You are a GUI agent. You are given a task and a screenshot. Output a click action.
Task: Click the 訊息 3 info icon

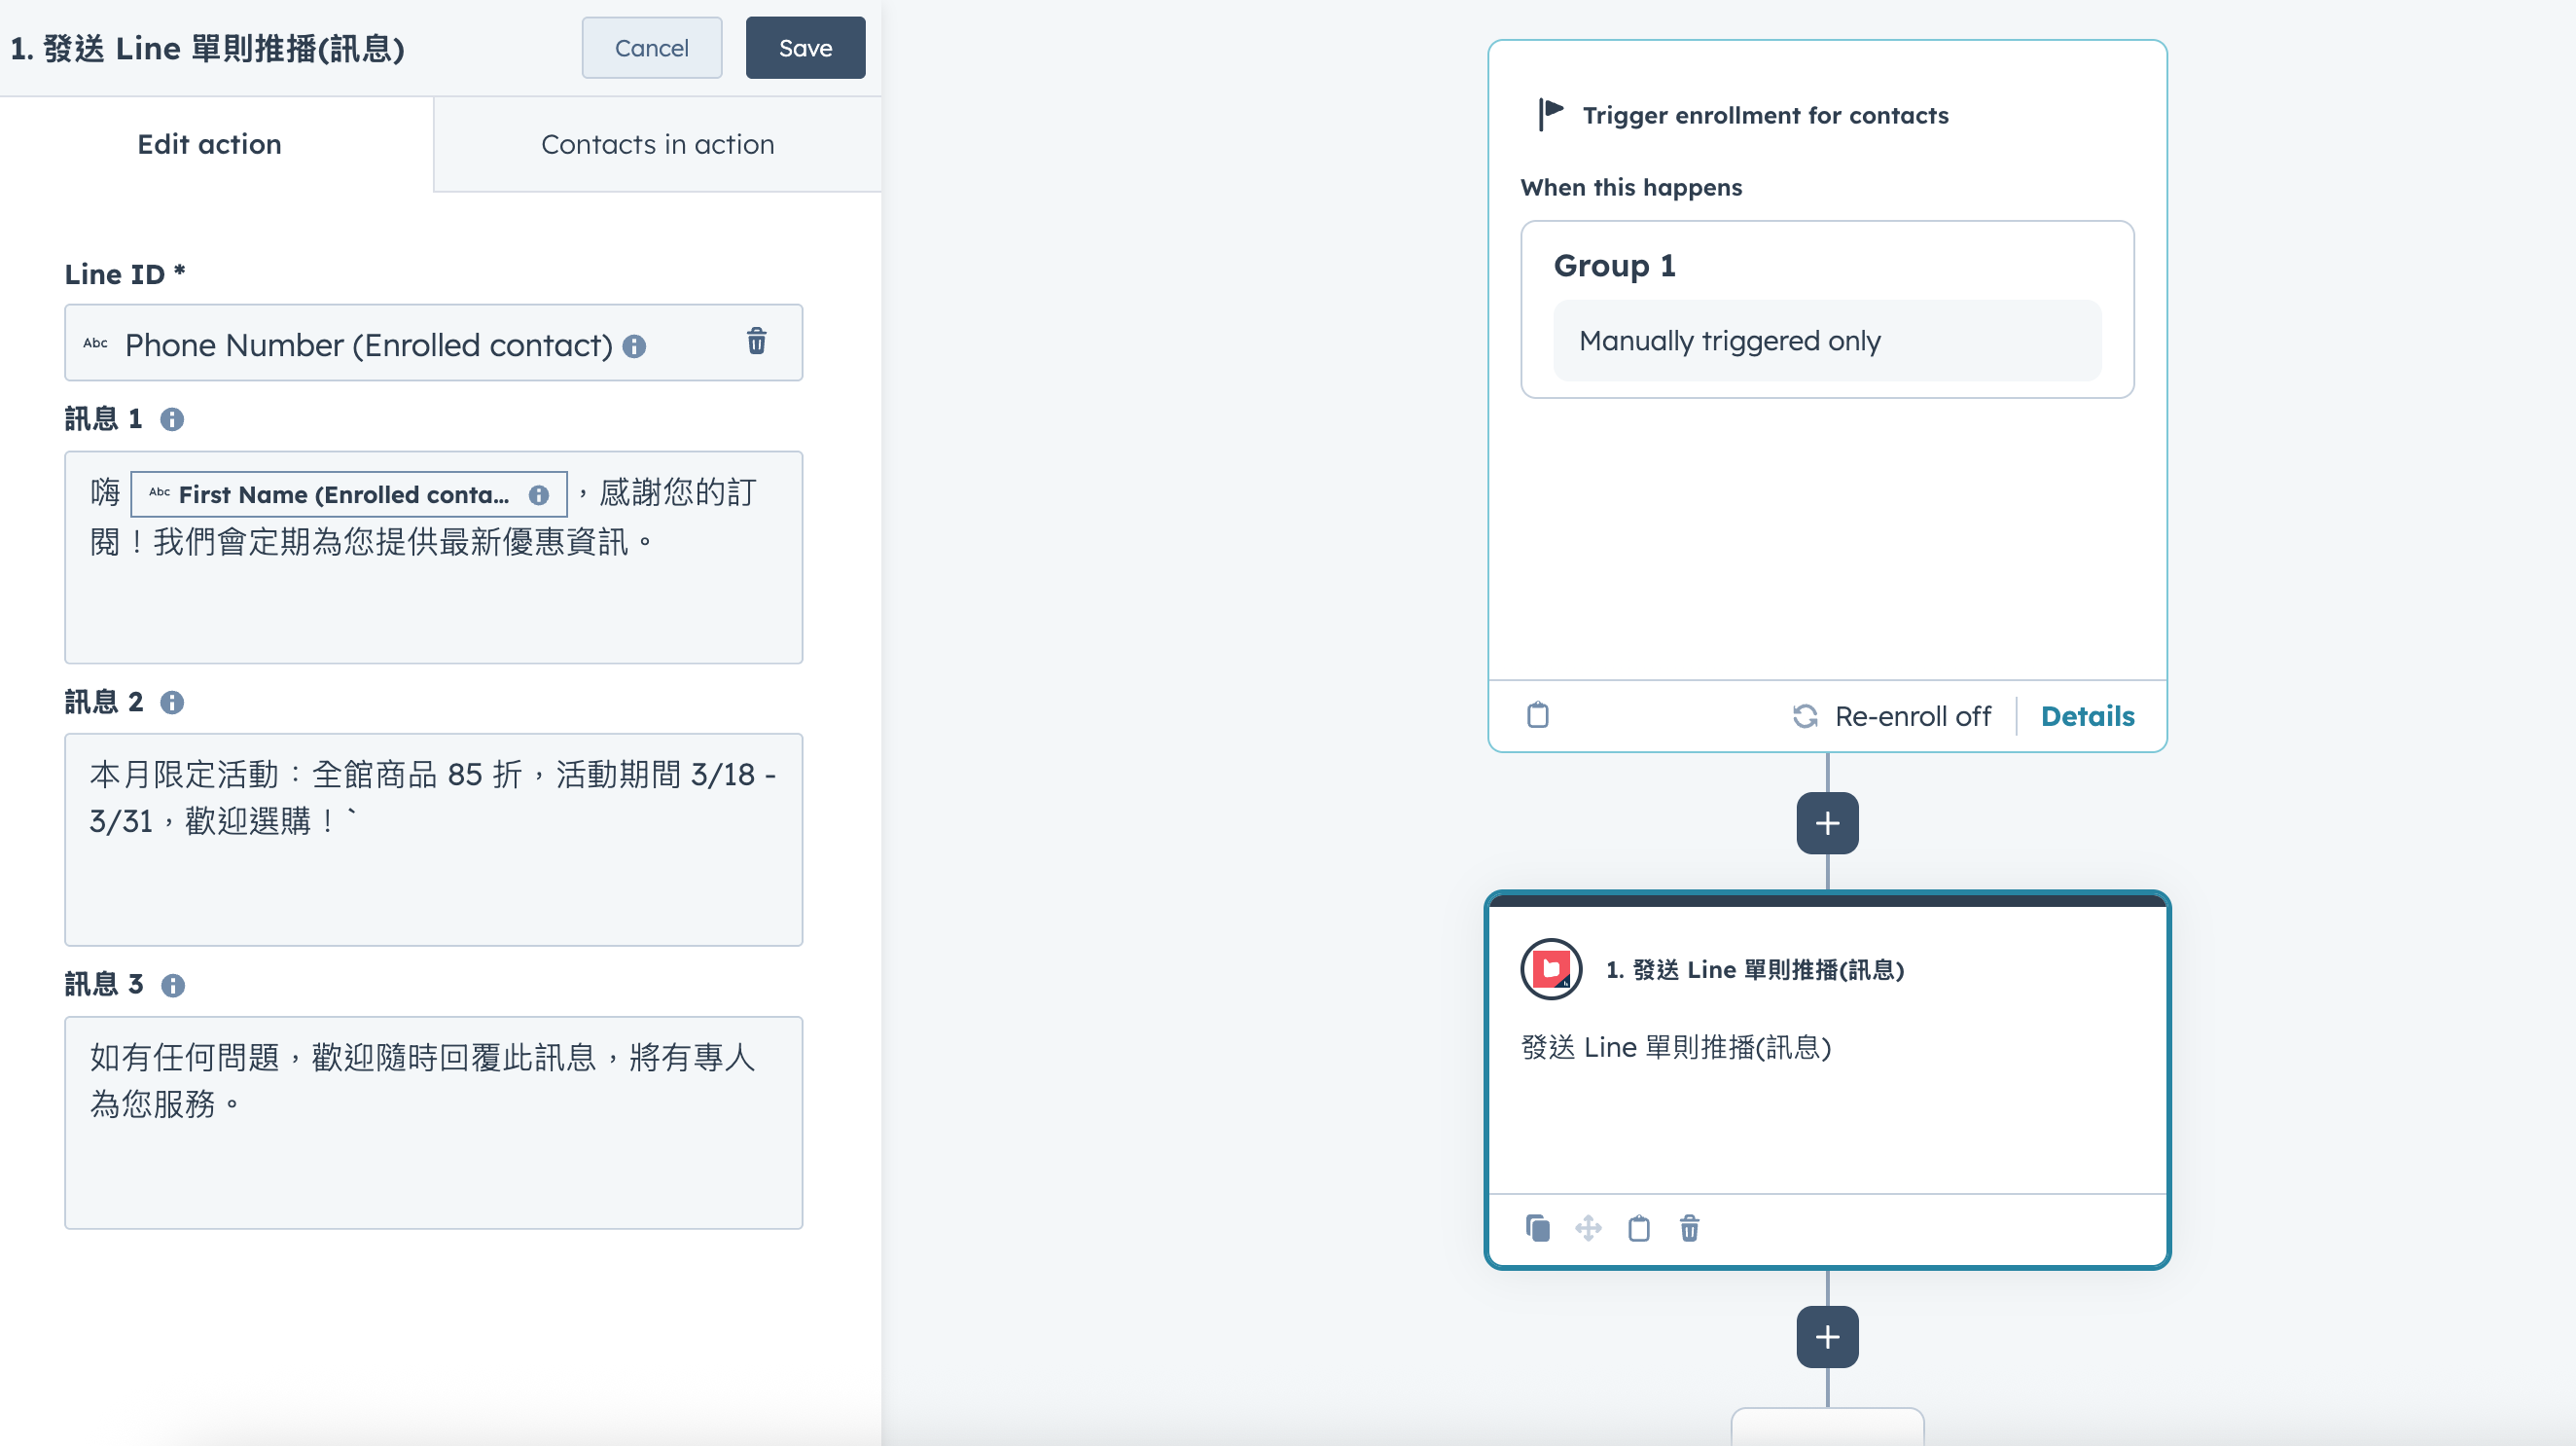pos(172,985)
